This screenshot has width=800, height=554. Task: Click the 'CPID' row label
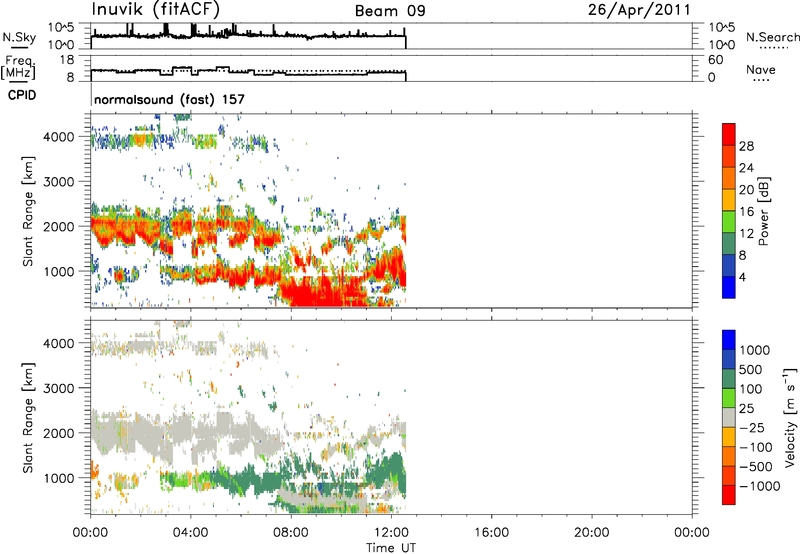(22, 95)
